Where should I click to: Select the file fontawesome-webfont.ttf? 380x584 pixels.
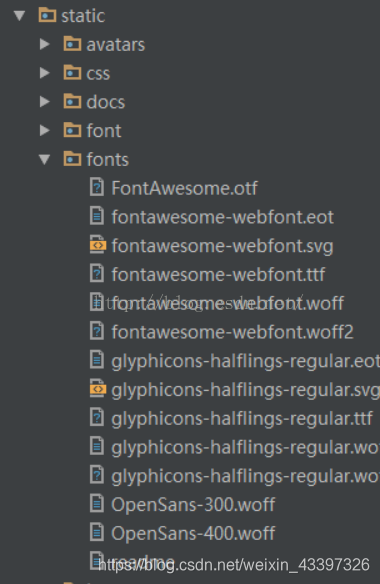pyautogui.click(x=218, y=275)
